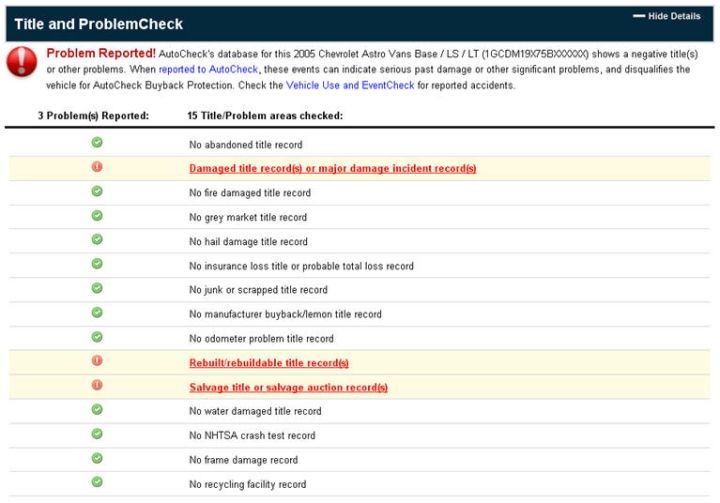The image size is (720, 503).
Task: Click 'No recycling facility record' text
Action: 248,484
